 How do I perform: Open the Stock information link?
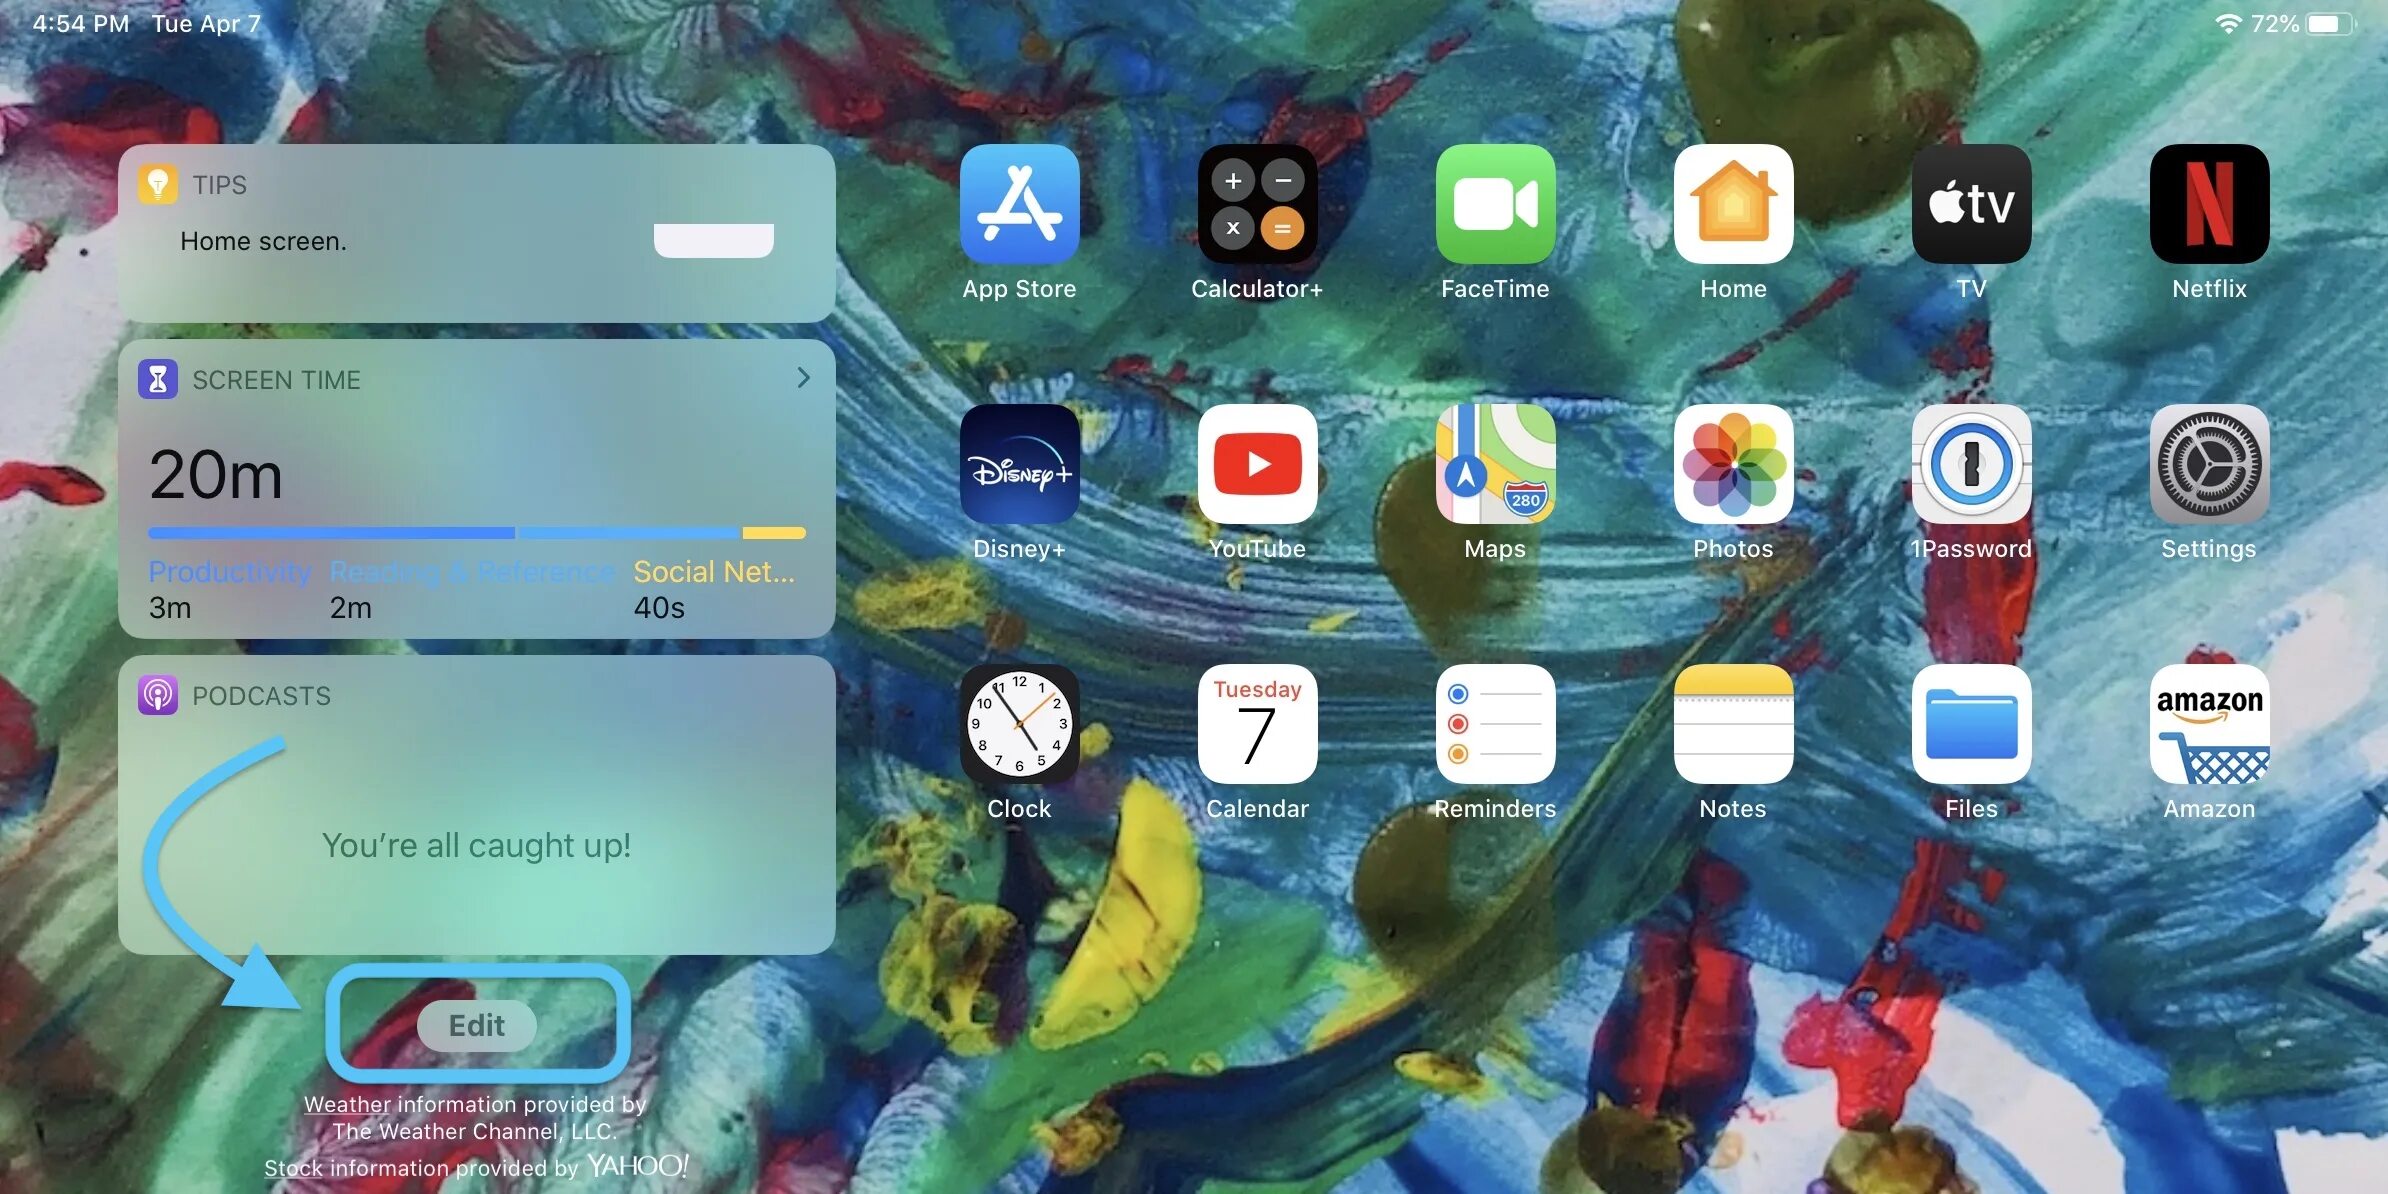pos(293,1167)
